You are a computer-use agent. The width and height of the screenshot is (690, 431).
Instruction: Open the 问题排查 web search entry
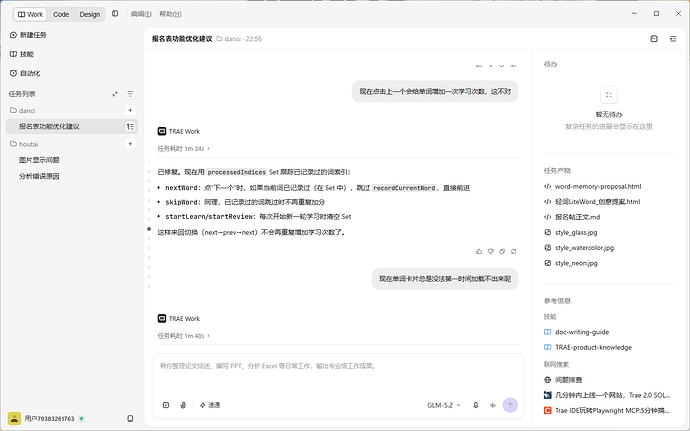563,379
